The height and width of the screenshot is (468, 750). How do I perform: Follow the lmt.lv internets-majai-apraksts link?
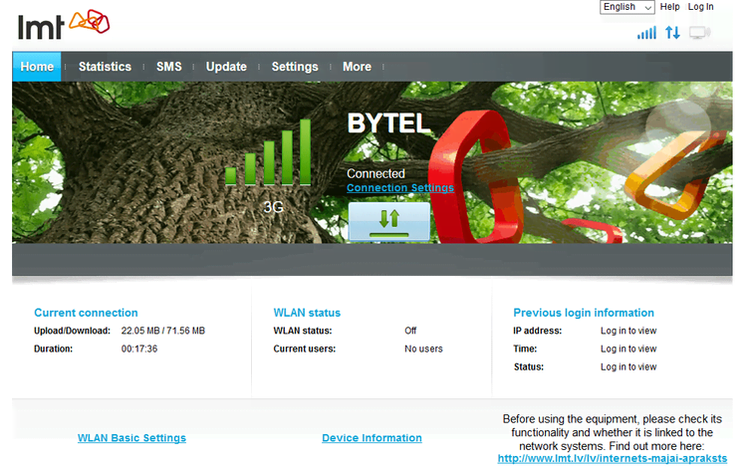612,458
